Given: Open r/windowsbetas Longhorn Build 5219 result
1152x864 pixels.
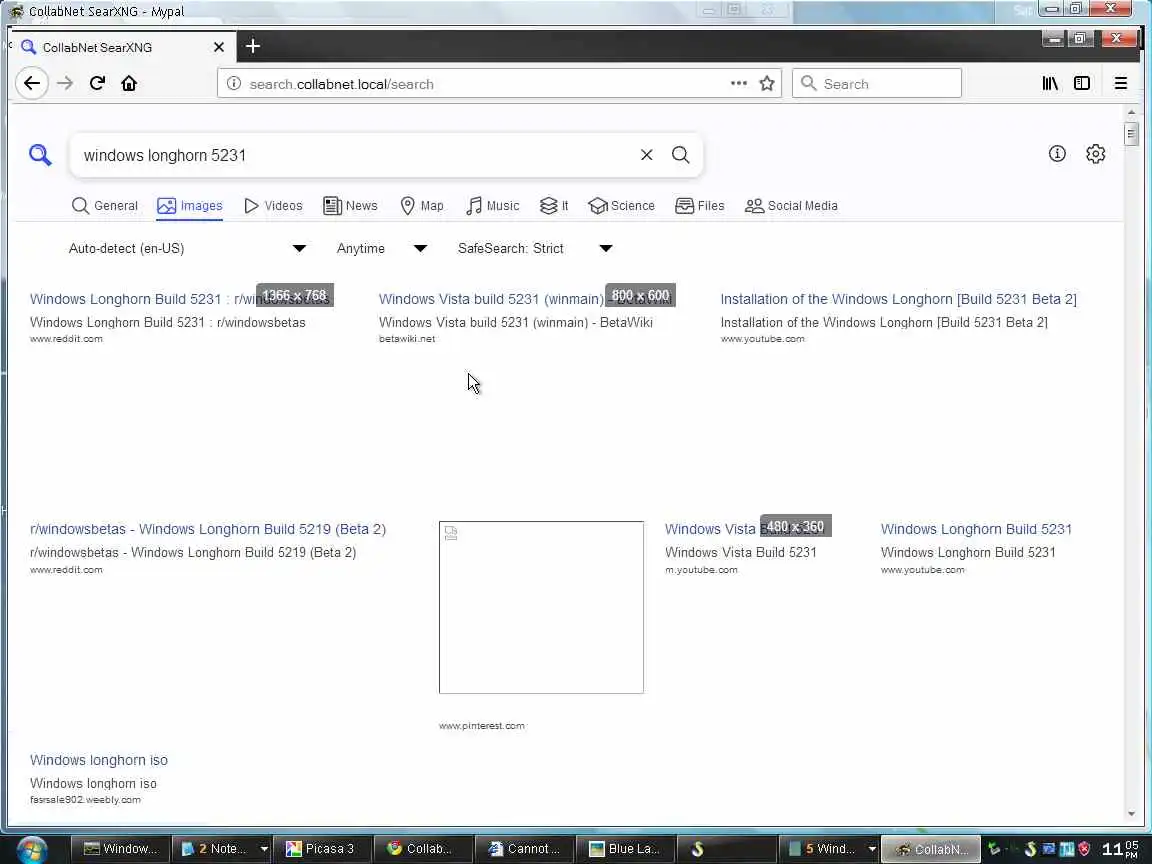Looking at the screenshot, I should [x=208, y=529].
